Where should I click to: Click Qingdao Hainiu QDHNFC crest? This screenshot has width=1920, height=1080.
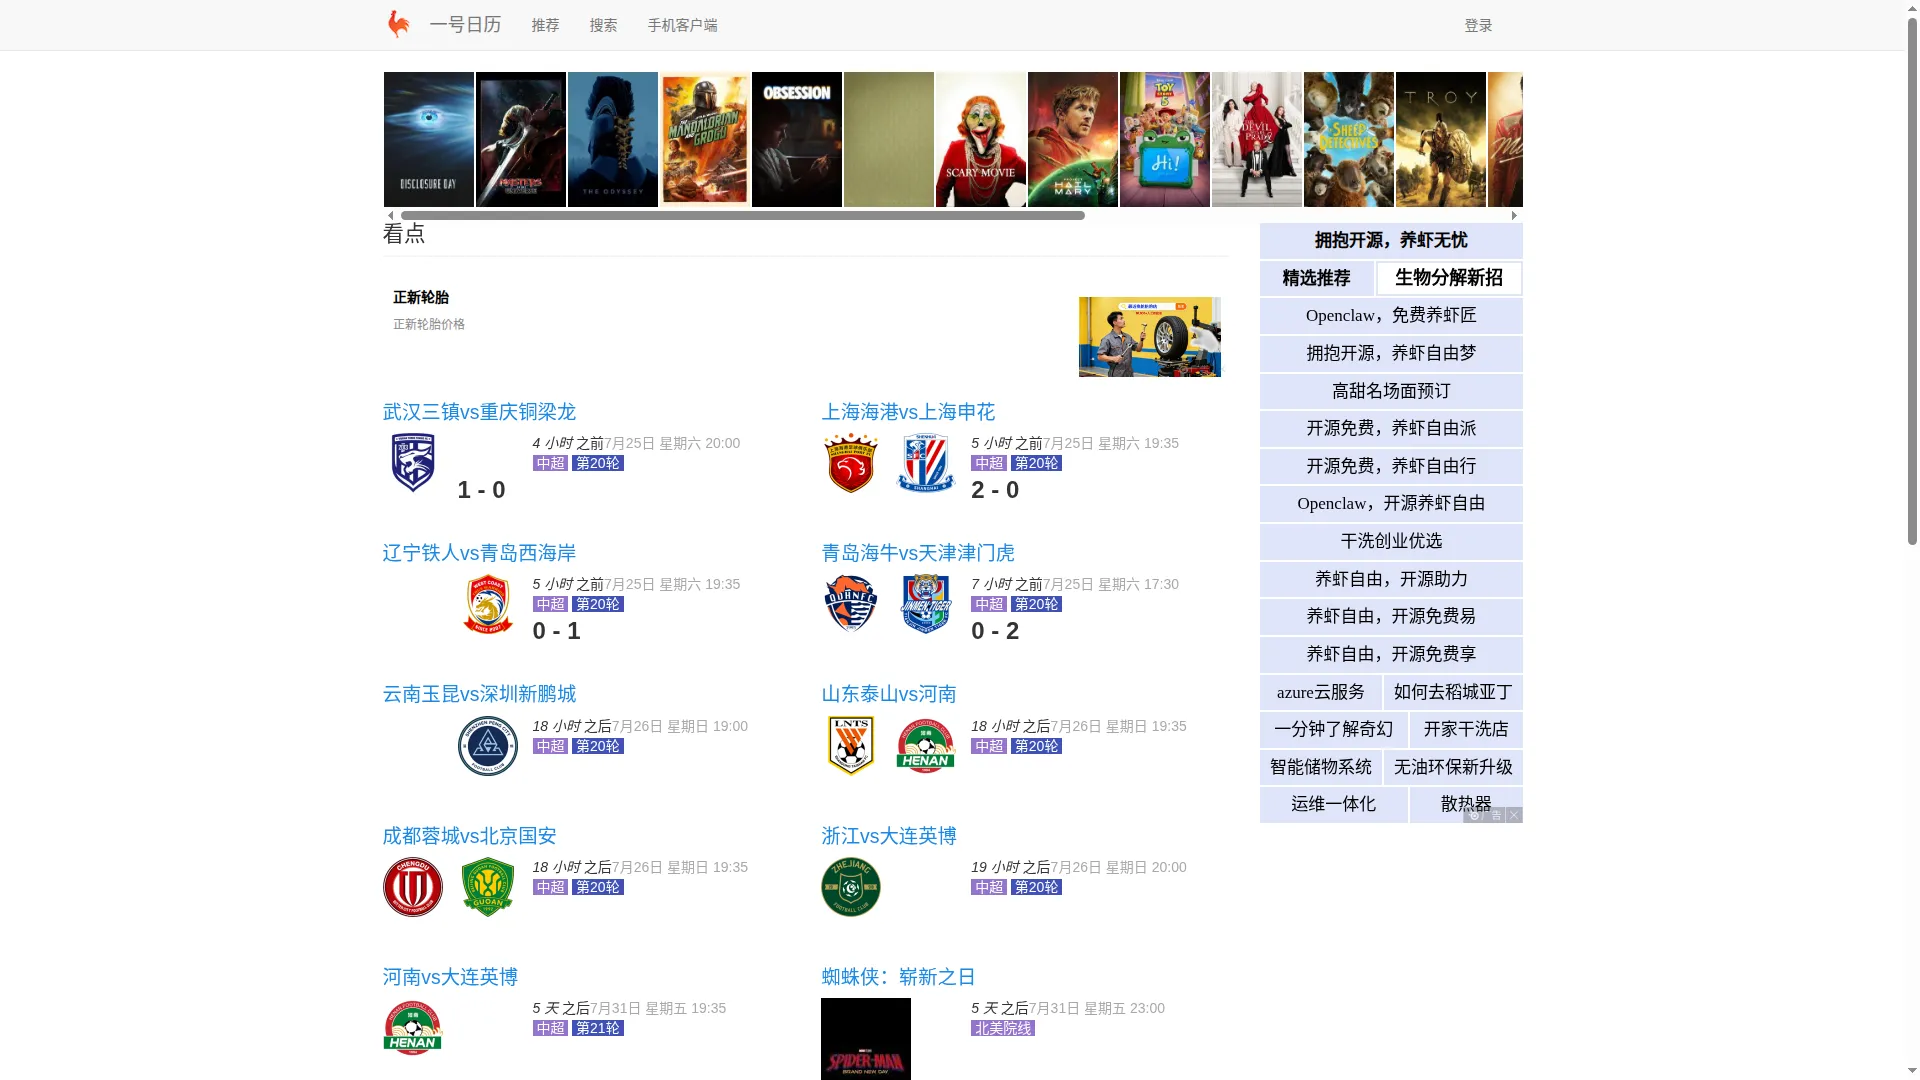851,603
